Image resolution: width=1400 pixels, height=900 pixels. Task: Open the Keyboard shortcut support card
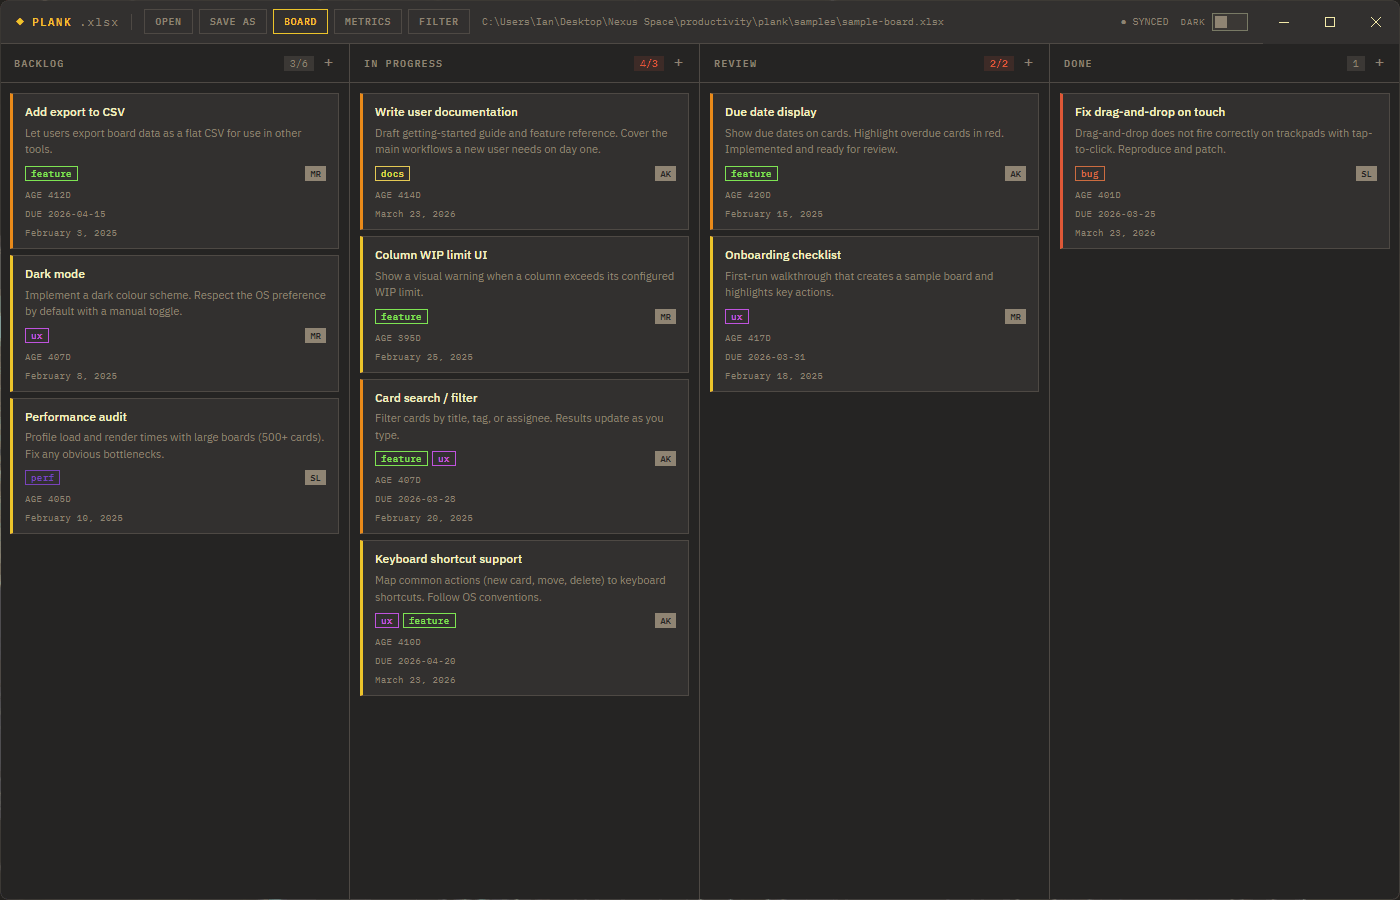click(448, 559)
